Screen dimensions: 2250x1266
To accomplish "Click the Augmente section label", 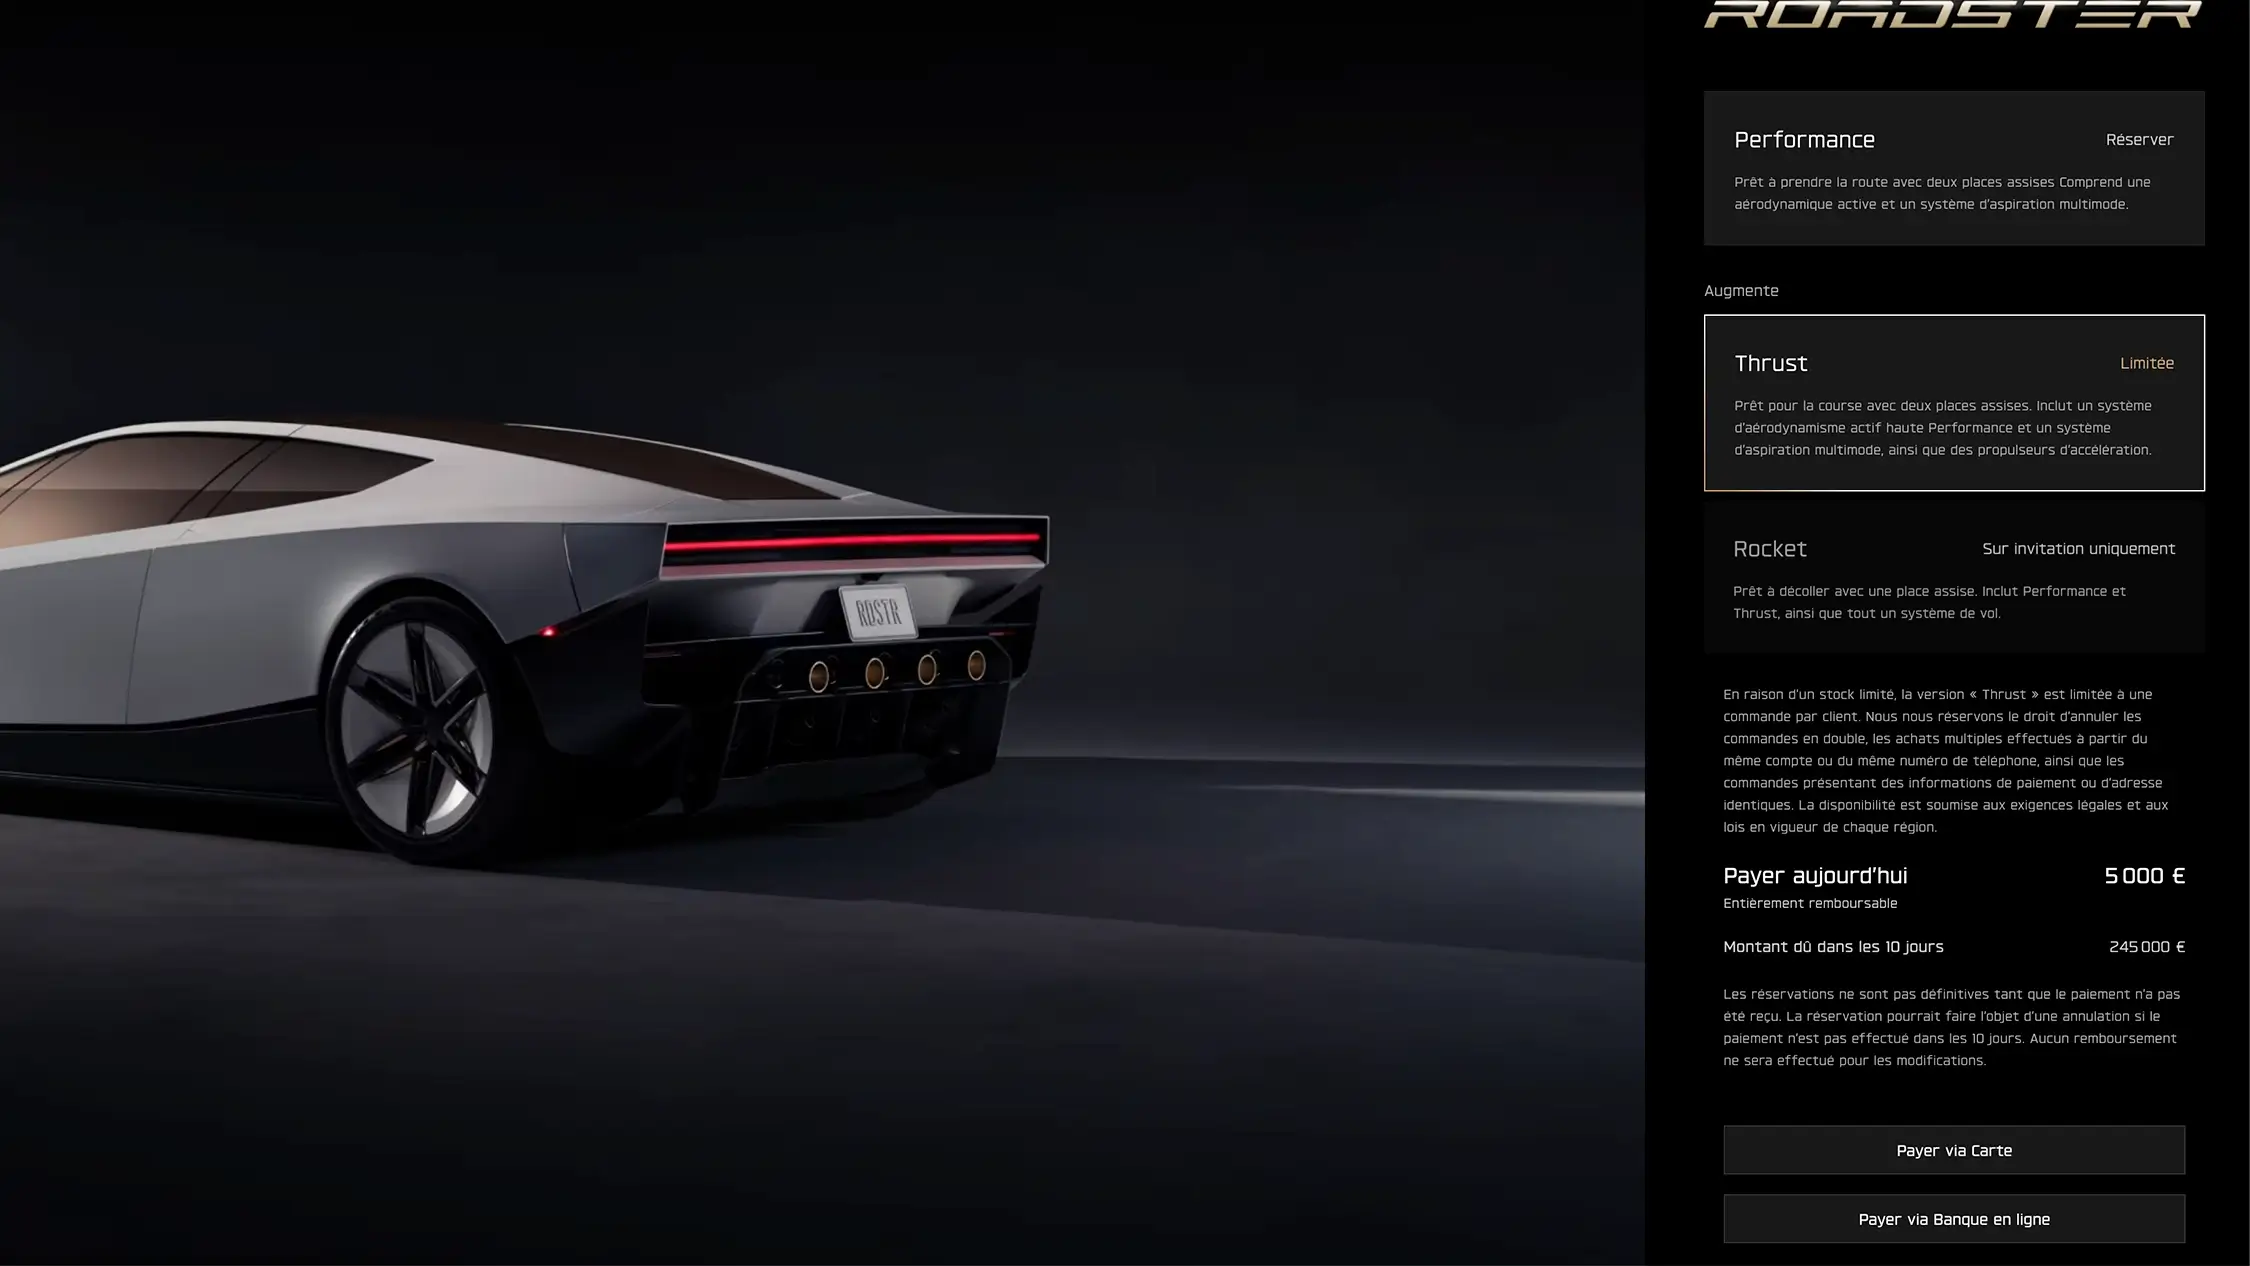I will [x=1741, y=291].
